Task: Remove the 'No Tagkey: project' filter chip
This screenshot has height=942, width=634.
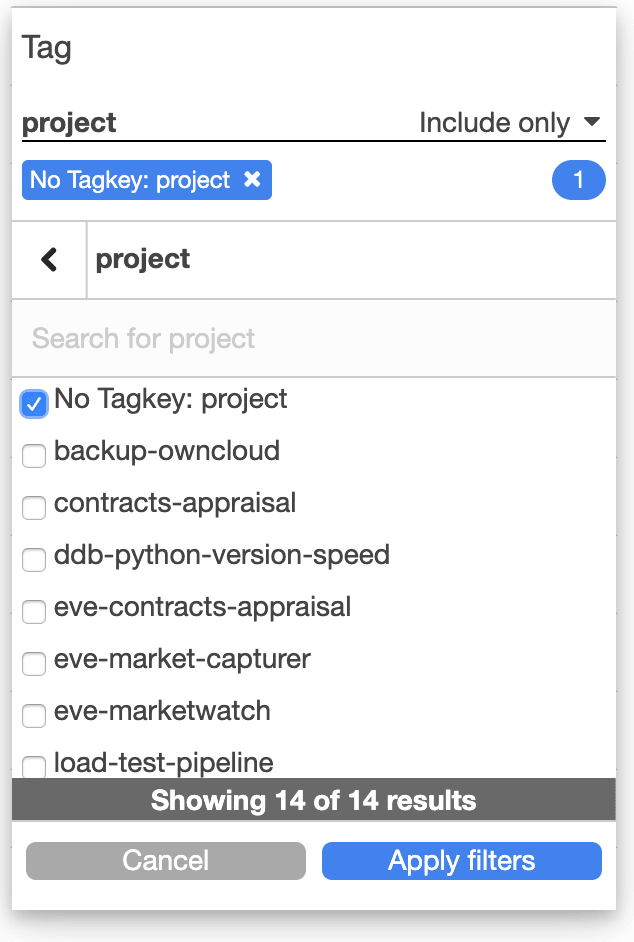Action: coord(252,179)
